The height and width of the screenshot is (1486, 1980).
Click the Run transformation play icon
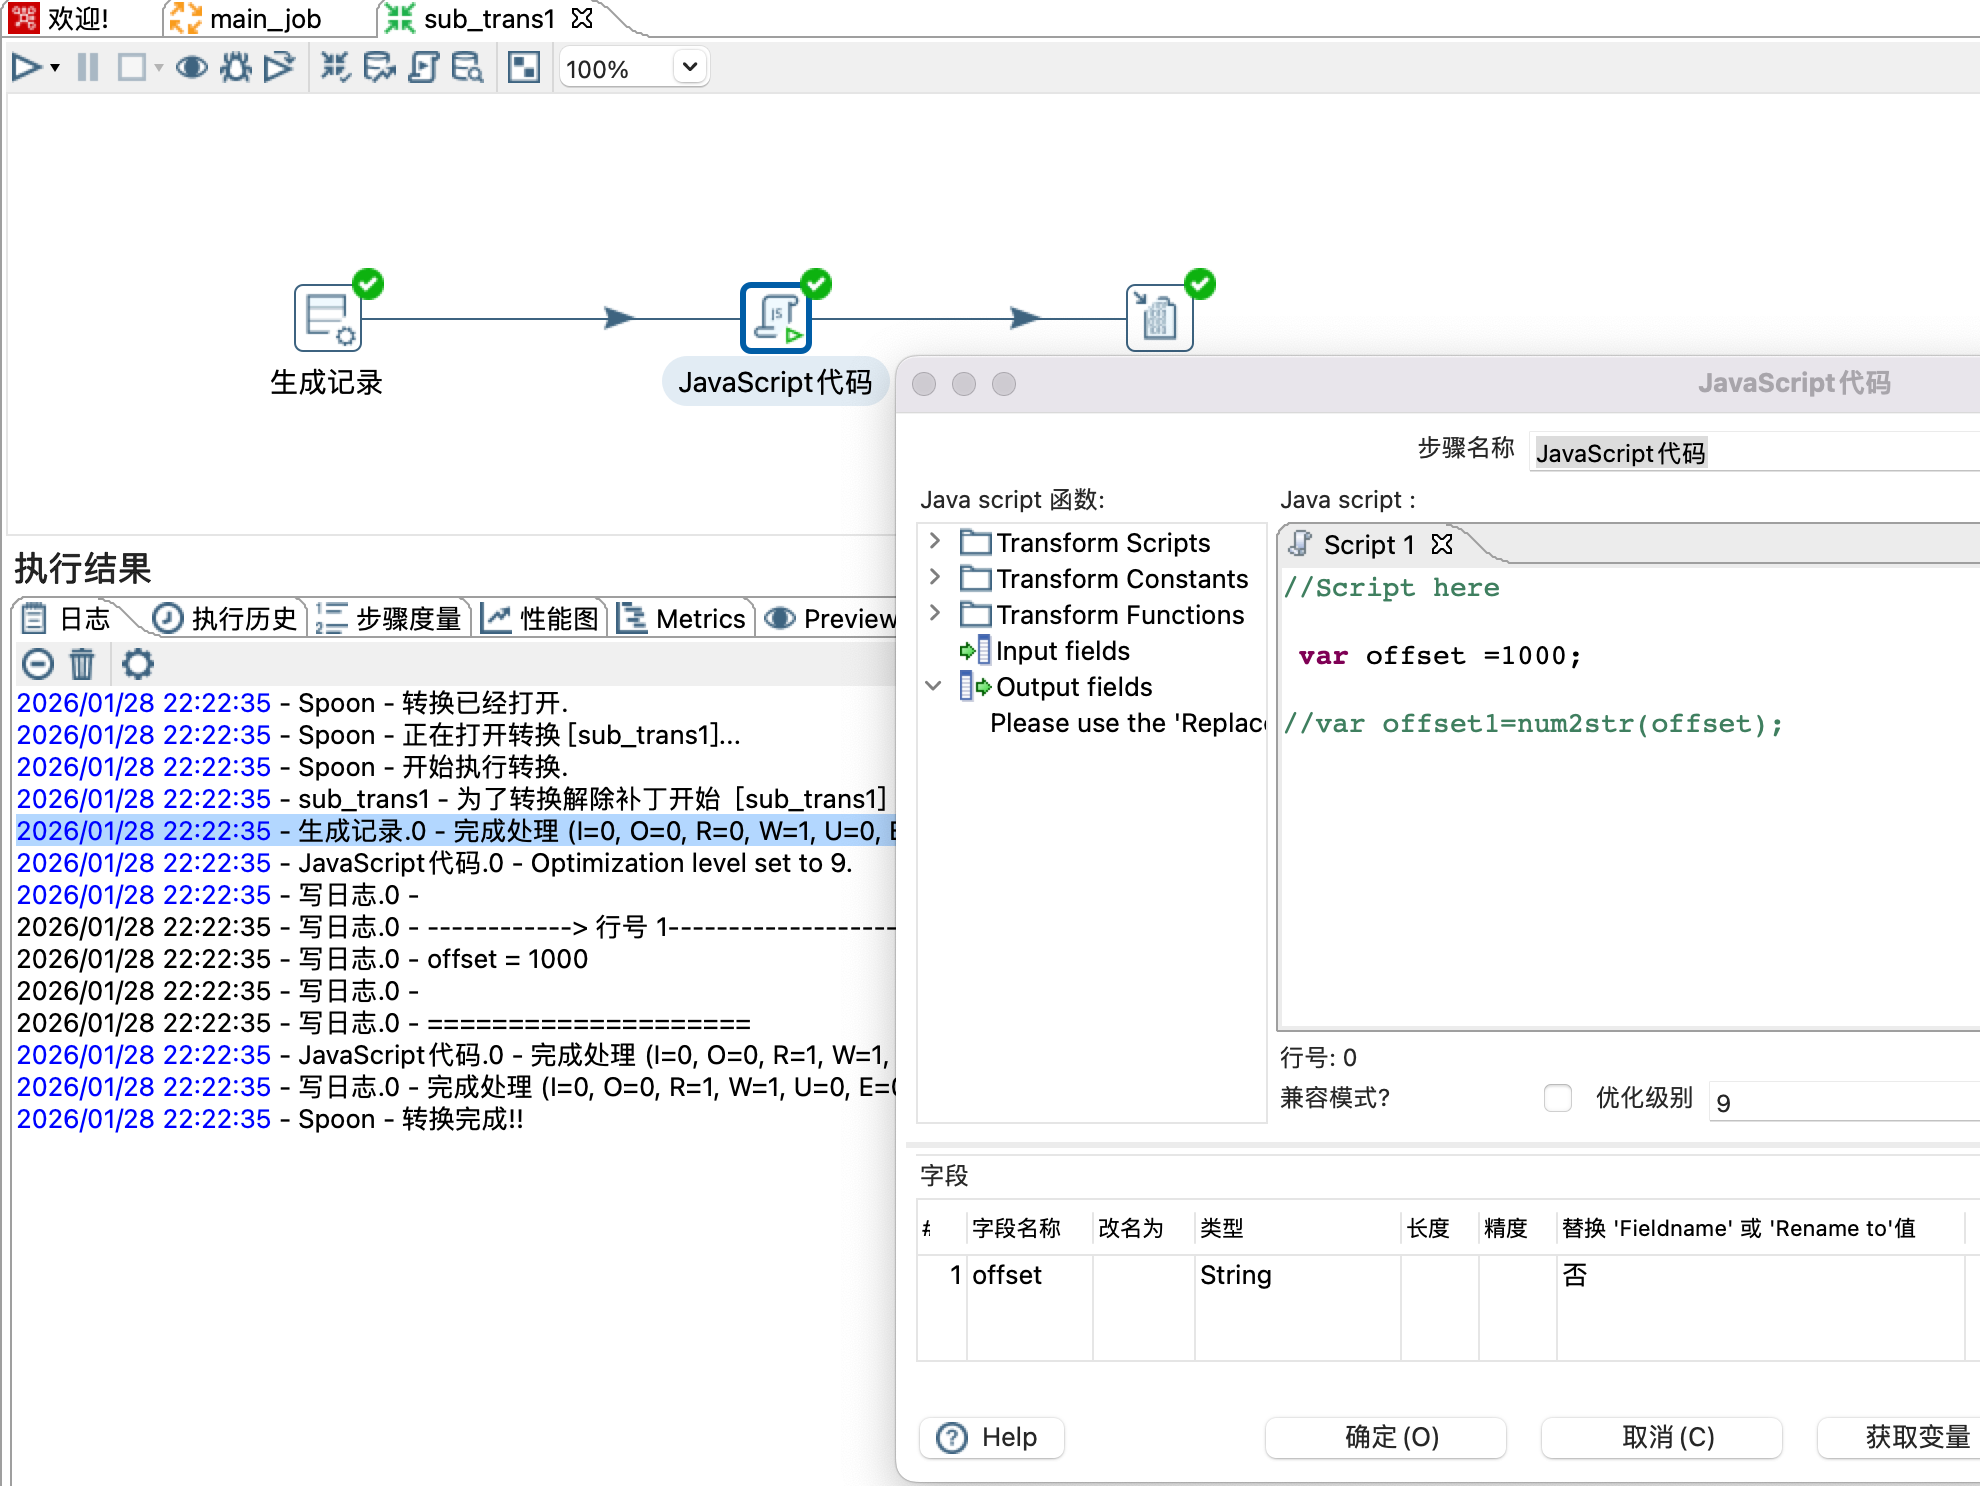tap(25, 68)
